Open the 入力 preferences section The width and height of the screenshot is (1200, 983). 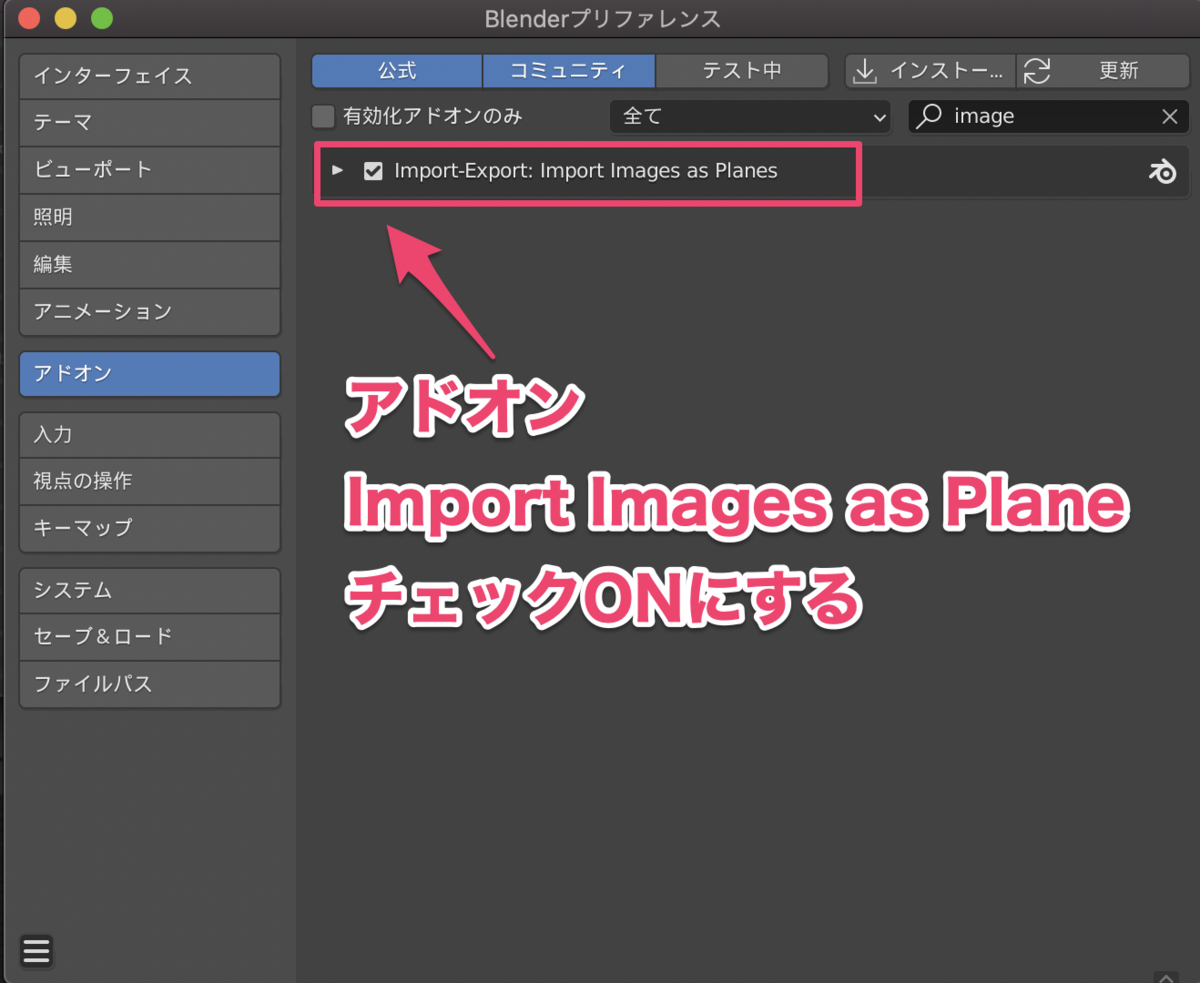(x=149, y=435)
